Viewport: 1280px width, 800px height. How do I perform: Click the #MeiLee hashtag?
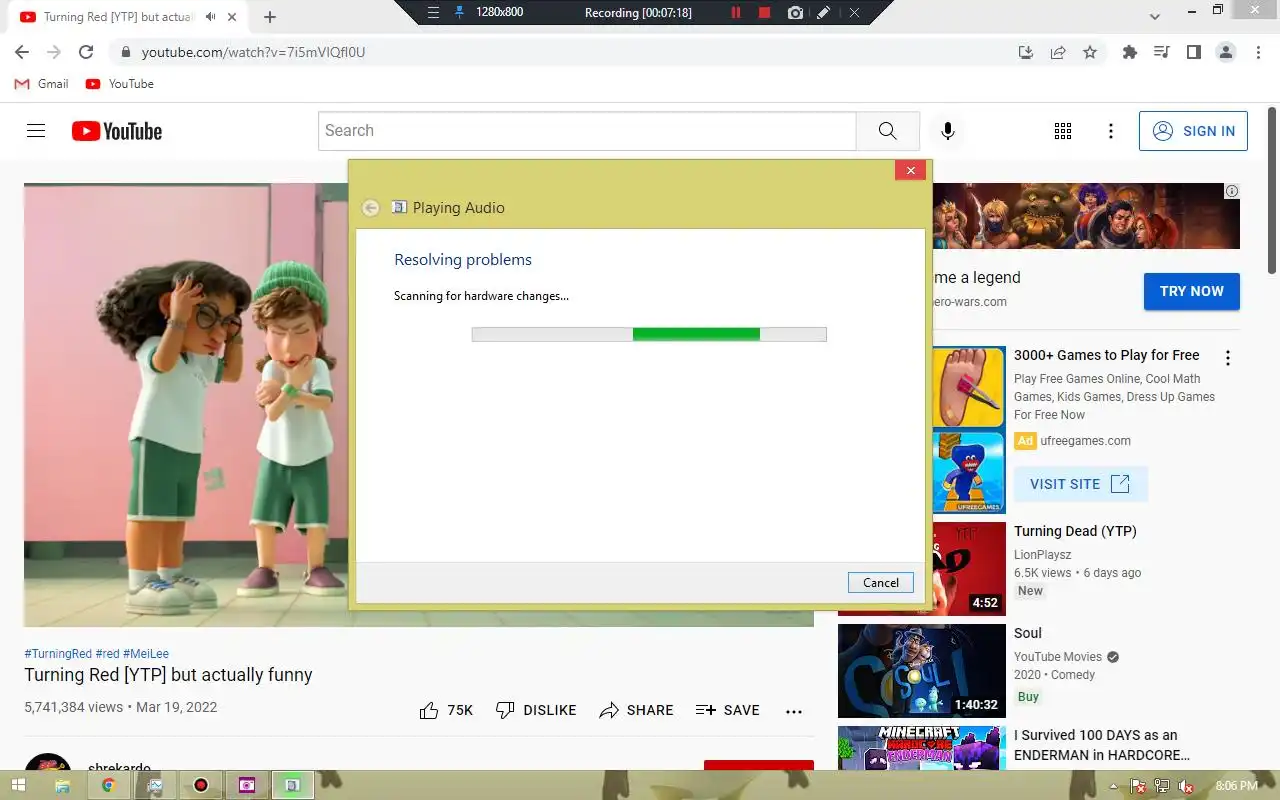[x=146, y=654]
